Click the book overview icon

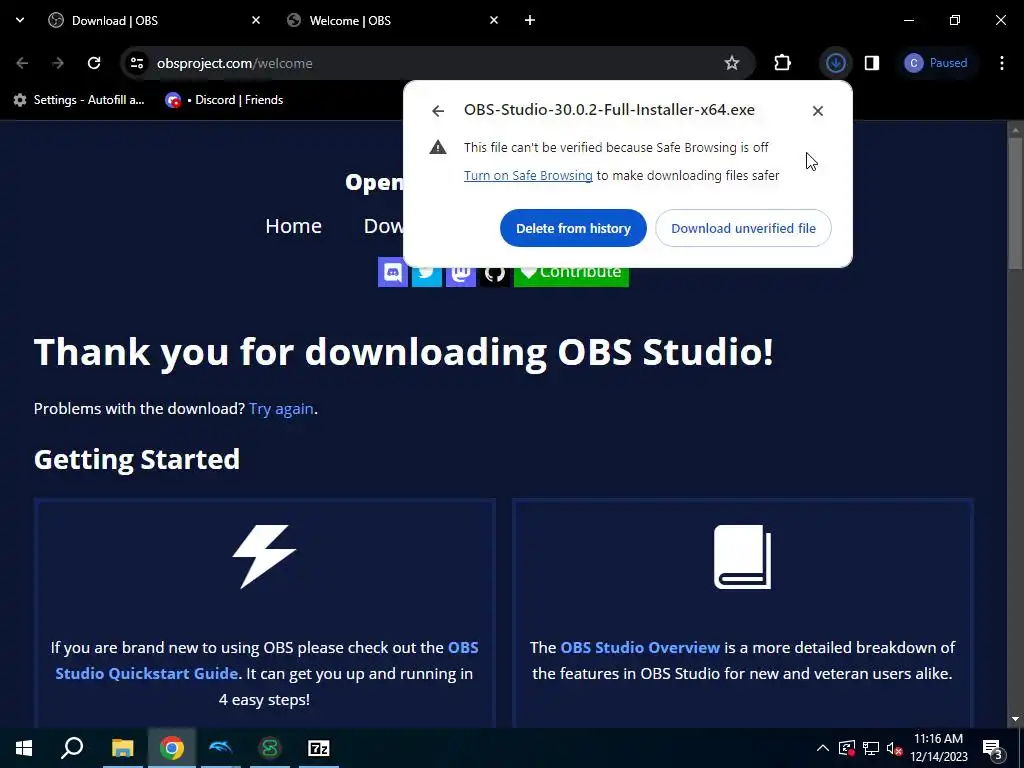click(743, 556)
